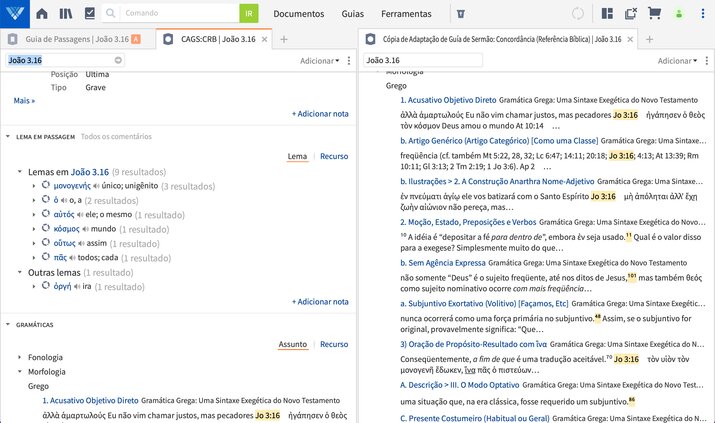Select the Lema sort option
715x423 pixels.
pyautogui.click(x=297, y=156)
